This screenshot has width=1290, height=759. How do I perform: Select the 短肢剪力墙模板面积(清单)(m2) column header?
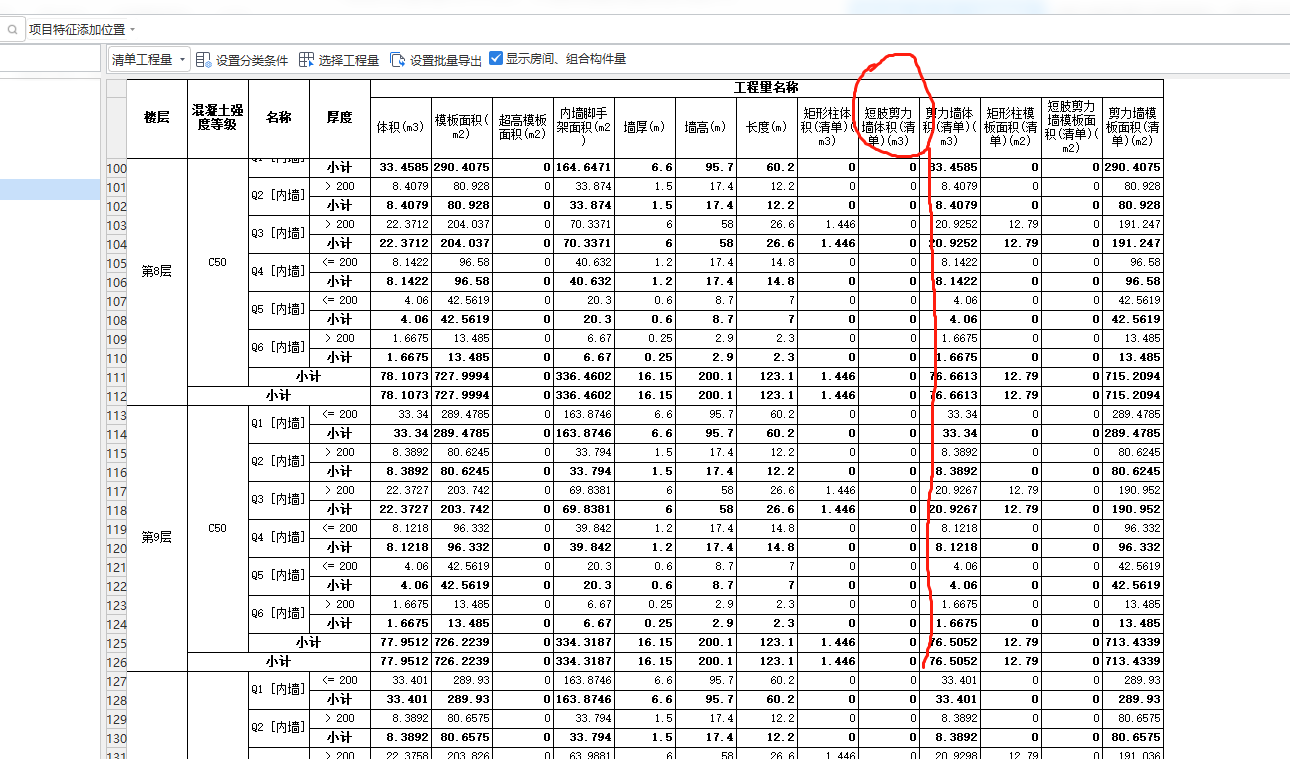1072,127
